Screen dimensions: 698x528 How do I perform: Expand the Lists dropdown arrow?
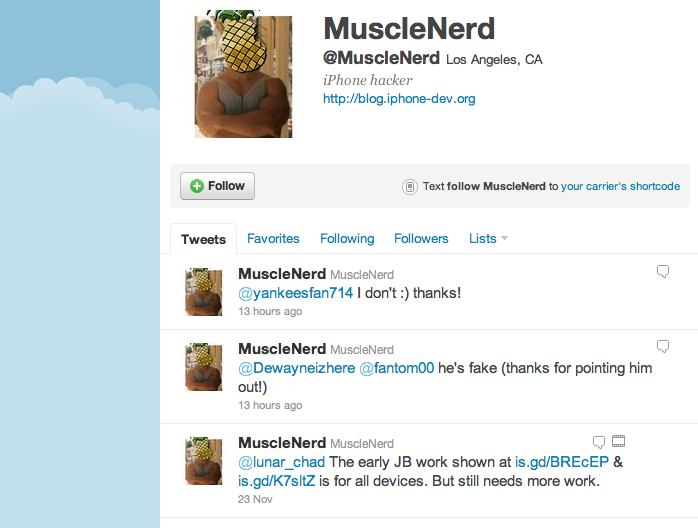coord(504,238)
